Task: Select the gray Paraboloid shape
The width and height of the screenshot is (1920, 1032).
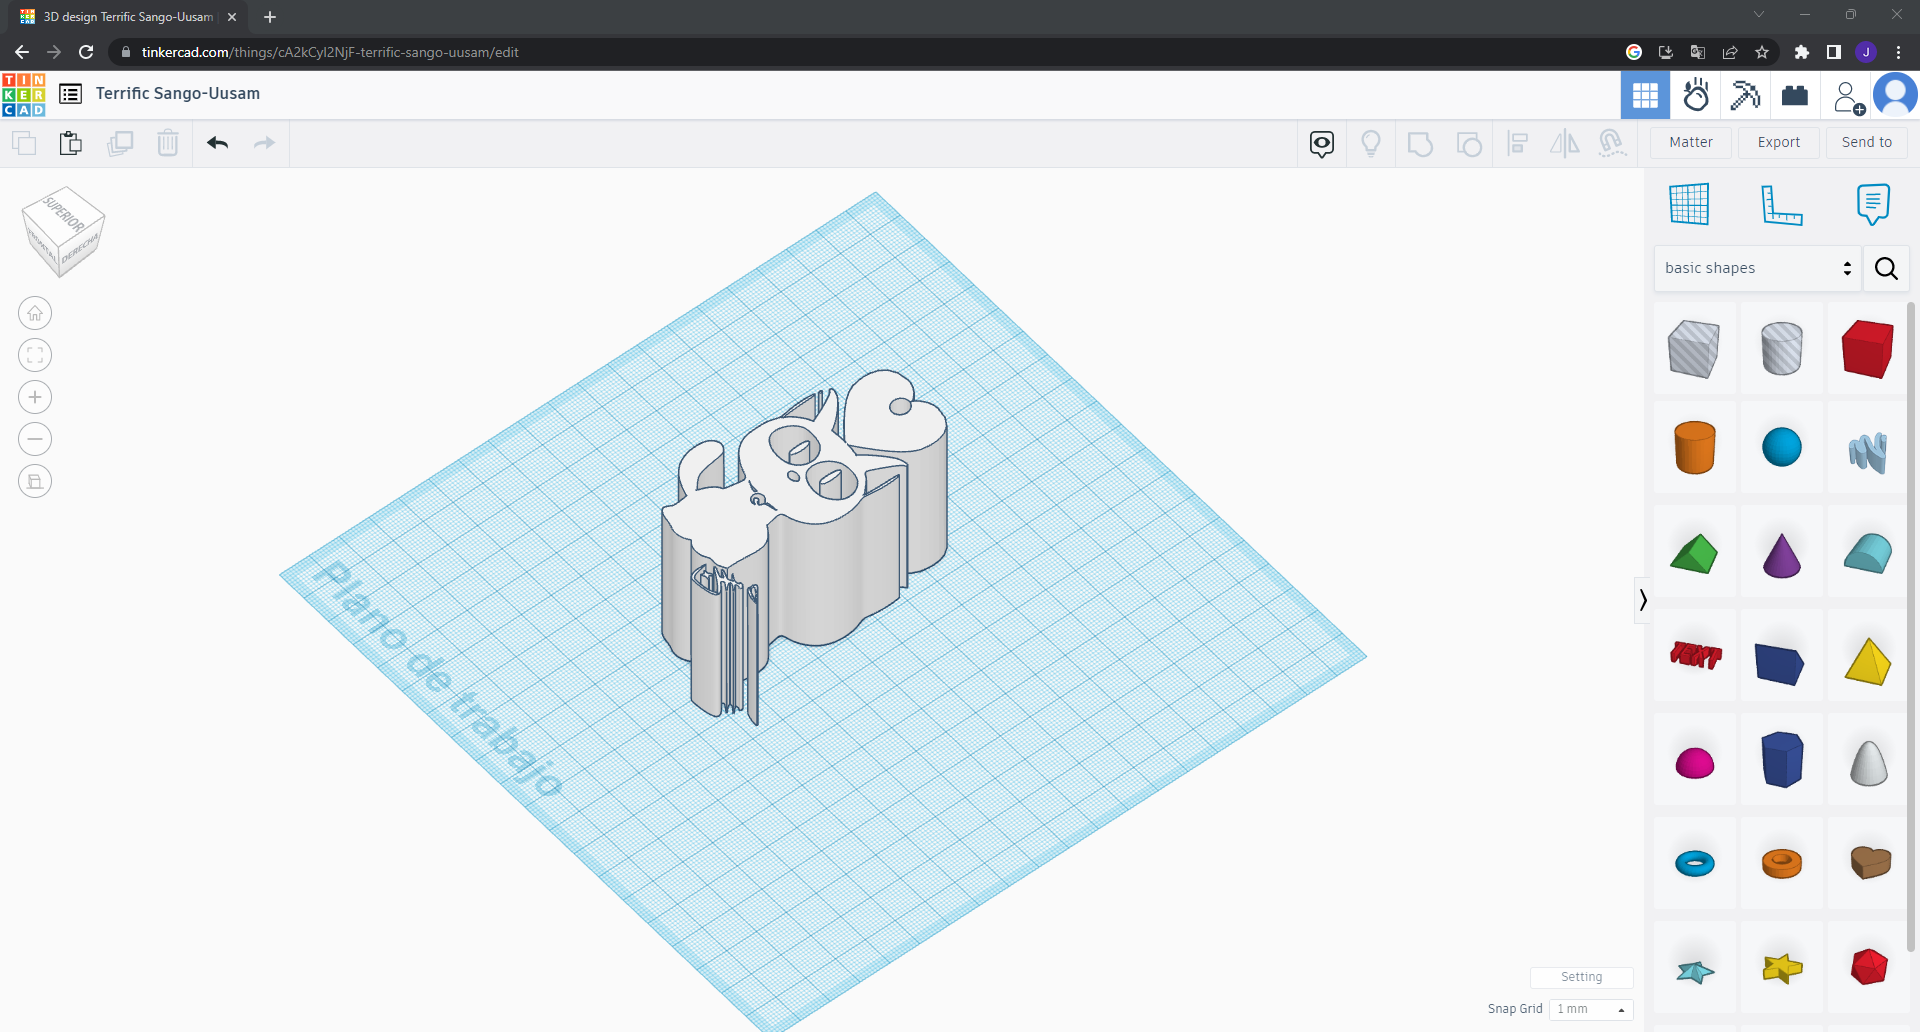Action: click(1868, 762)
